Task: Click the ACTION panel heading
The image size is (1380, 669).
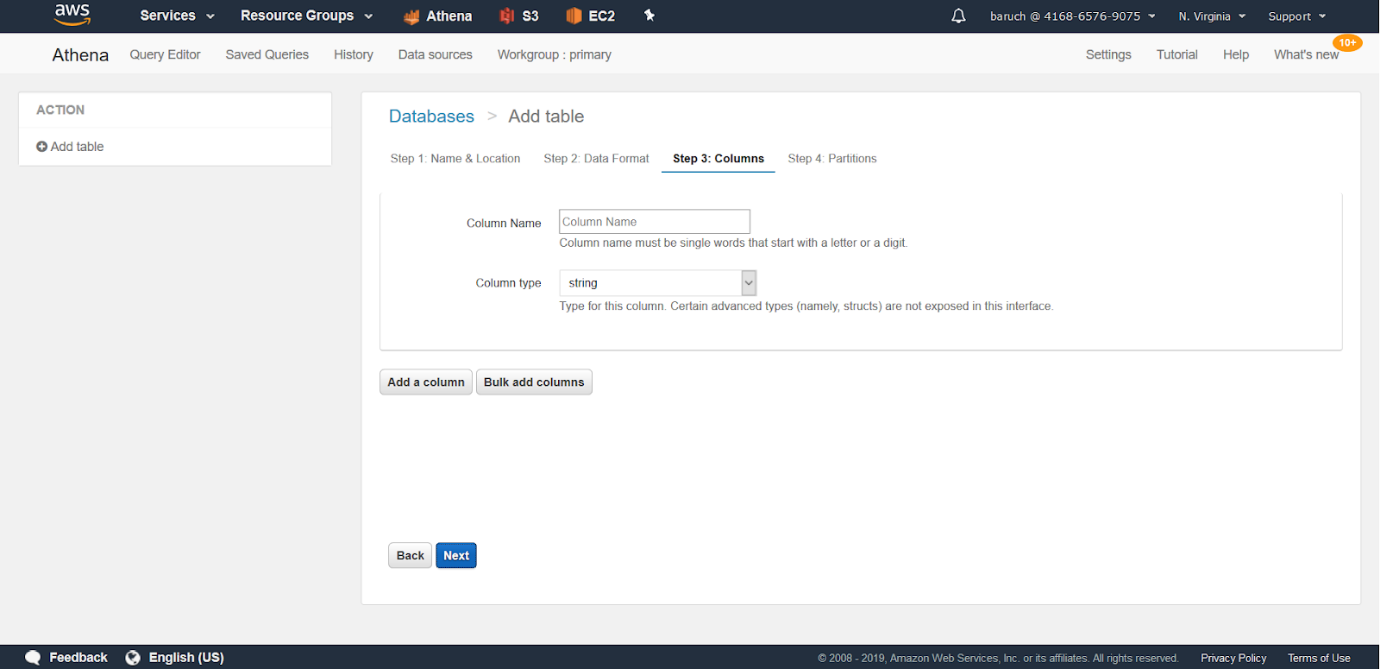Action: (60, 110)
